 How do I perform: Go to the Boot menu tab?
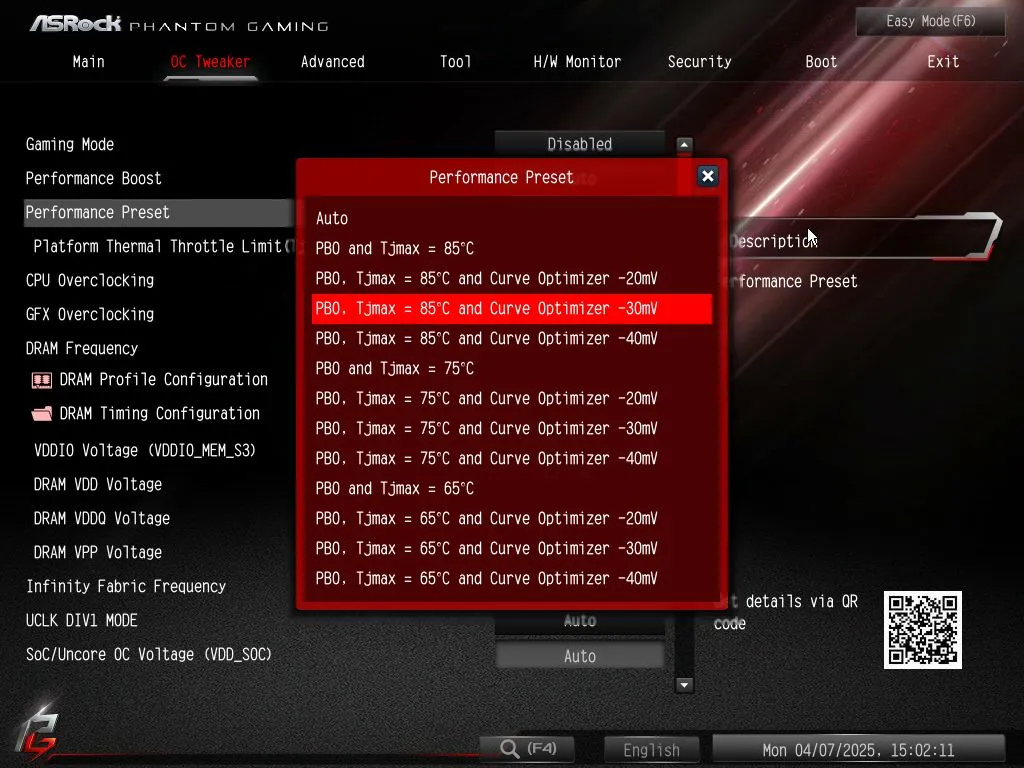820,61
